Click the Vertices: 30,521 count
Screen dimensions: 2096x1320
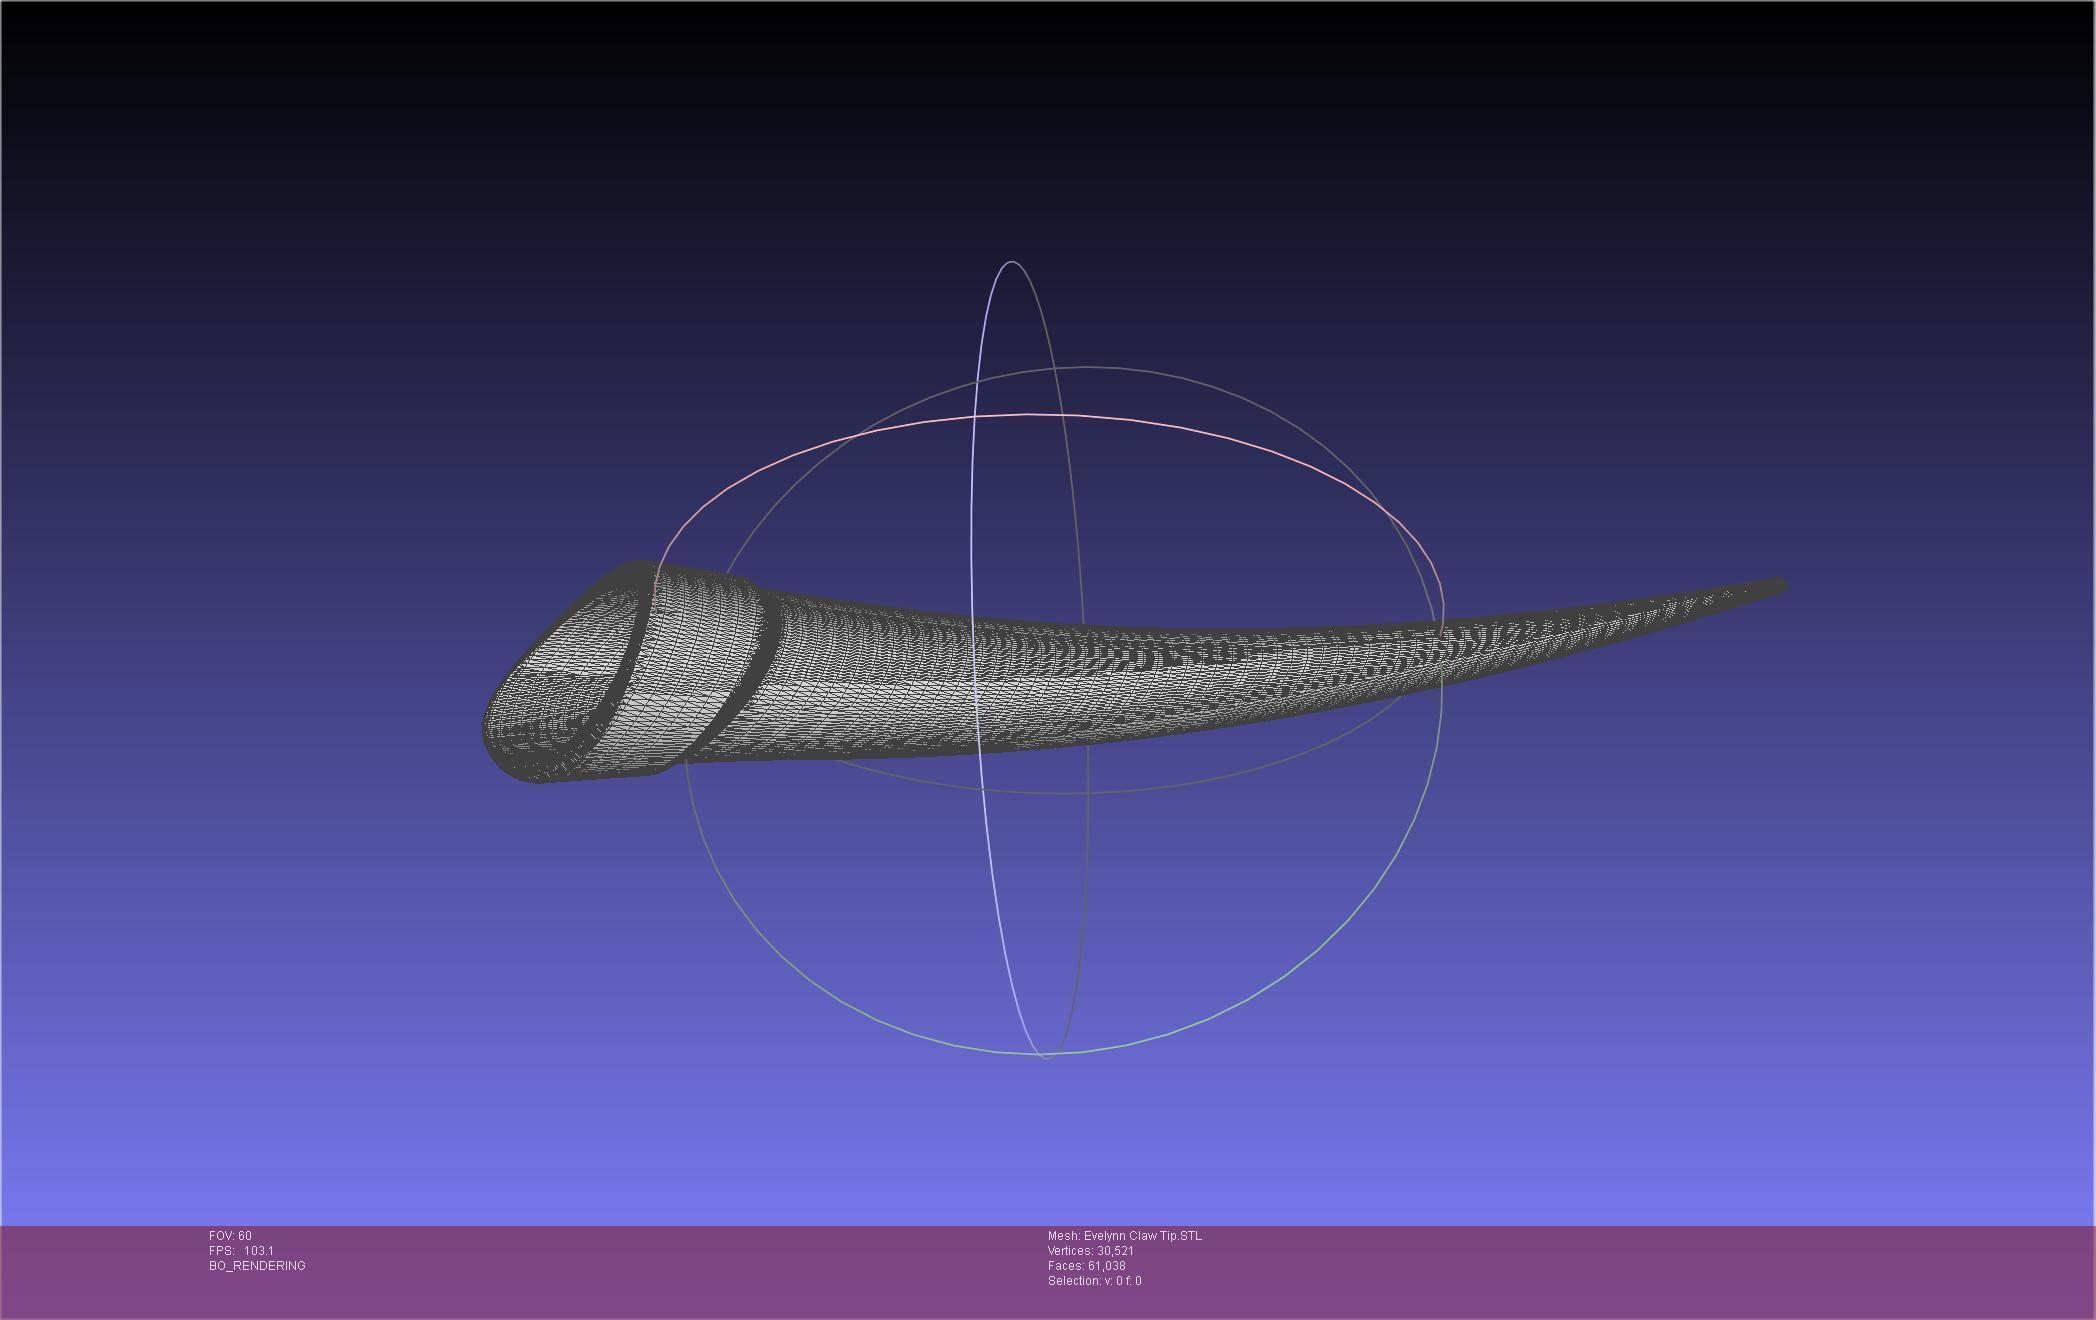tap(1090, 1251)
